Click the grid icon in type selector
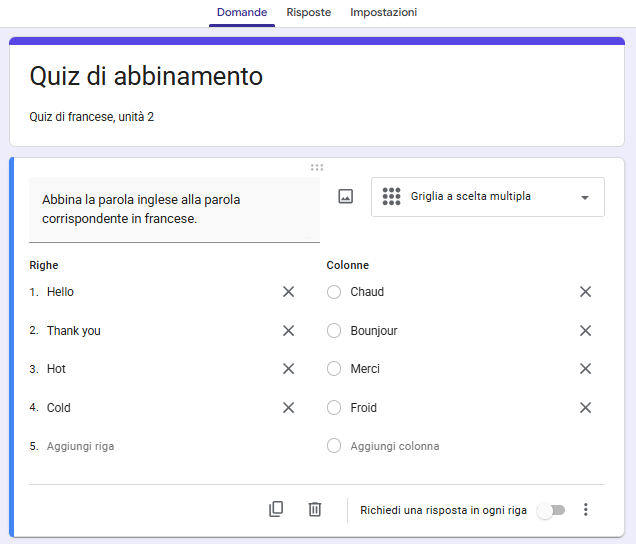Image resolution: width=636 pixels, height=544 pixels. pos(391,196)
